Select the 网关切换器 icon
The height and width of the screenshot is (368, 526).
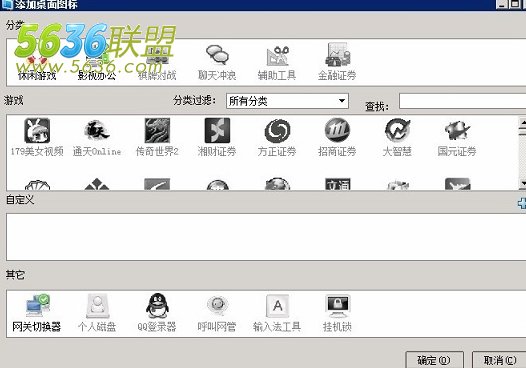tap(37, 306)
